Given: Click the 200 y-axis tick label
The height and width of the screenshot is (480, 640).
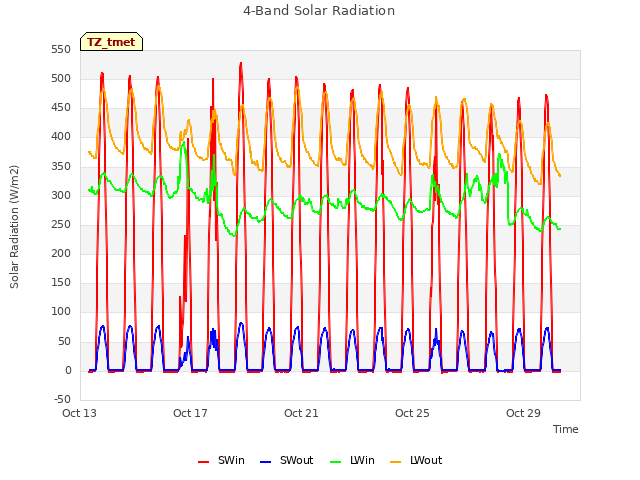Looking at the screenshot, I should tap(61, 253).
